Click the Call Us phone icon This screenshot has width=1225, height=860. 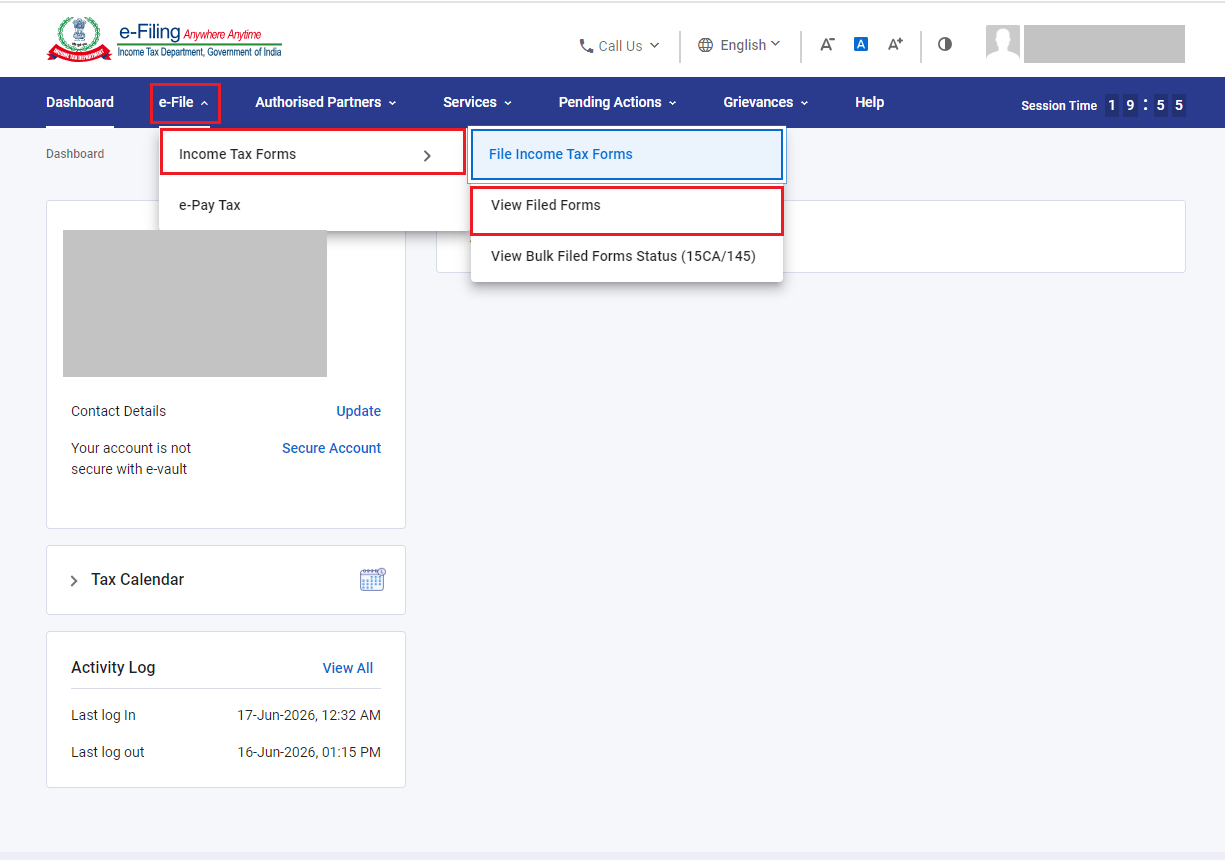pyautogui.click(x=586, y=46)
